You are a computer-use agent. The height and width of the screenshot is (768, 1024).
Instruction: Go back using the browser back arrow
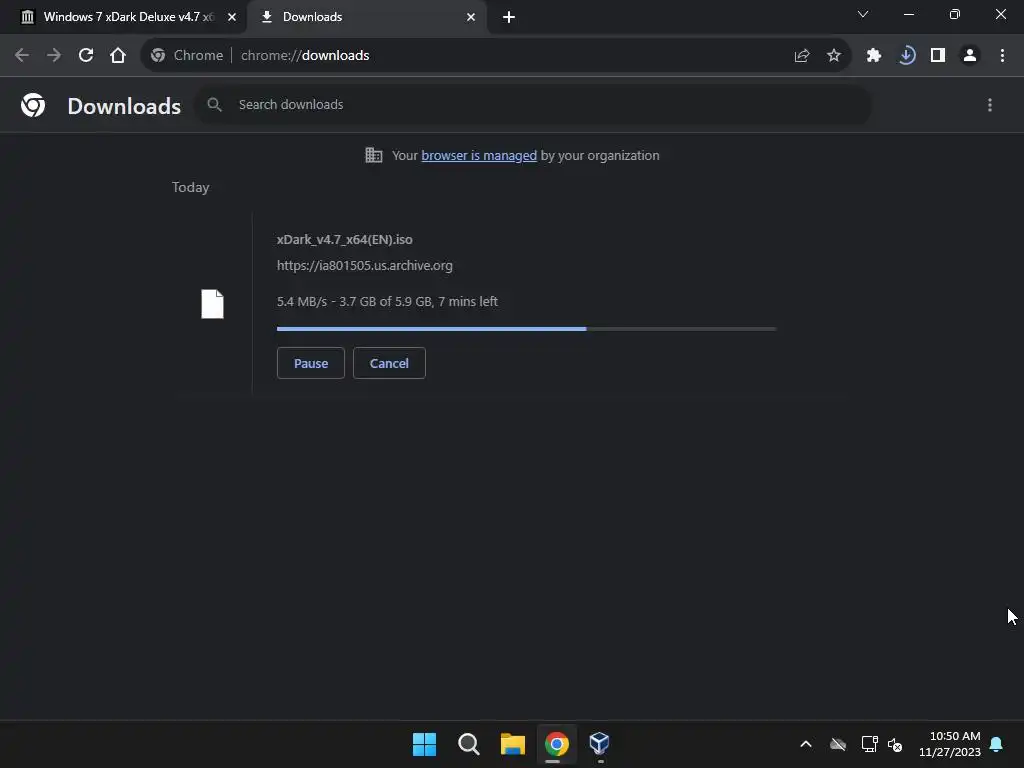22,56
